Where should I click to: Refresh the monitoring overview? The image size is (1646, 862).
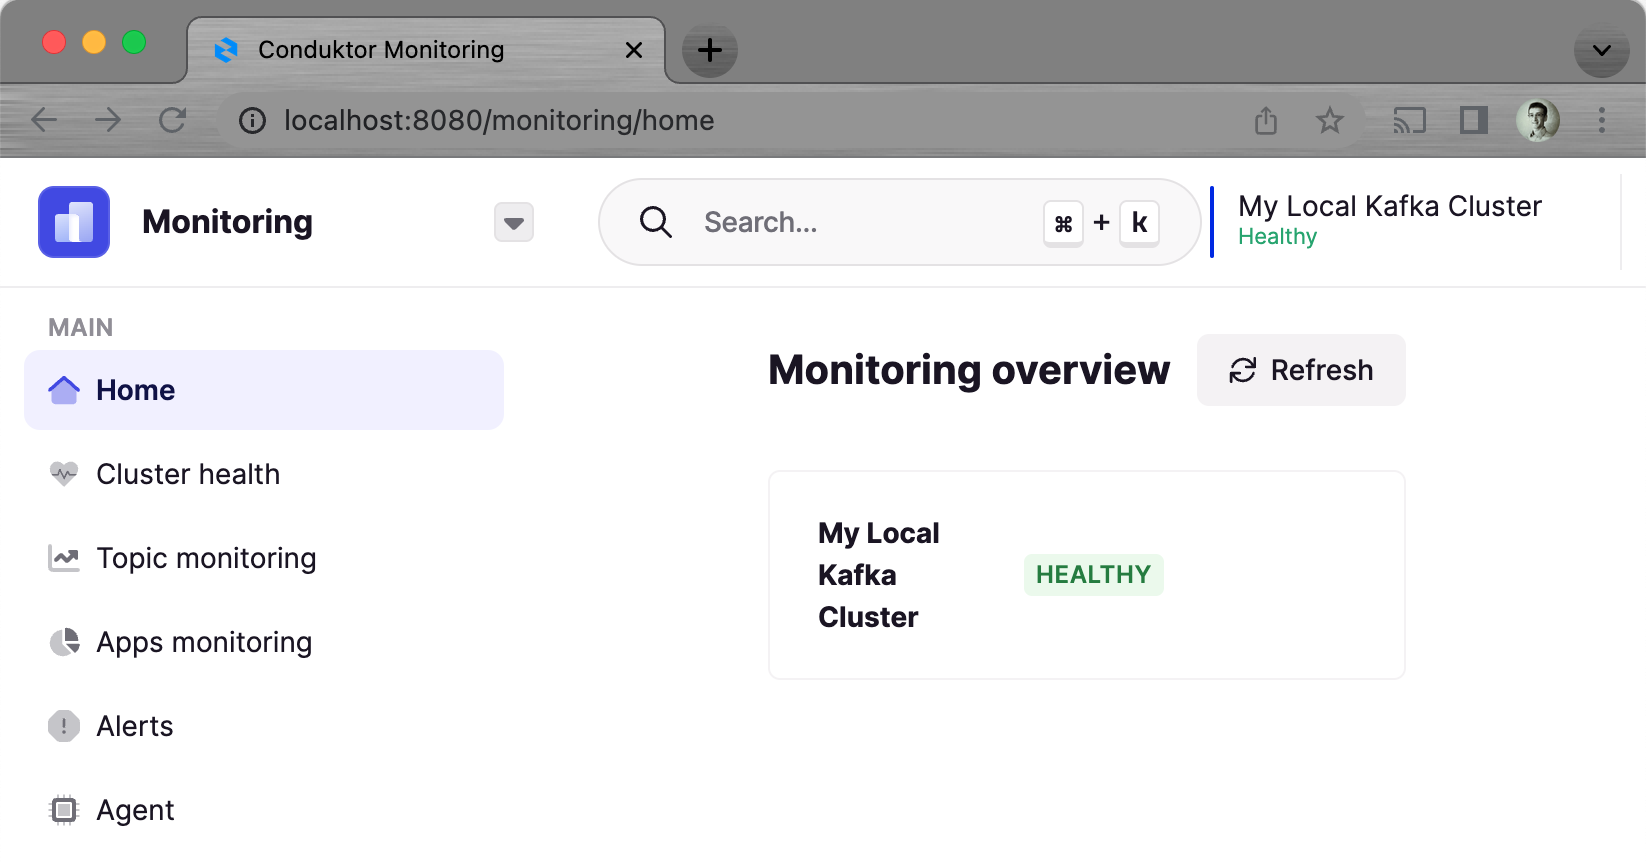click(x=1301, y=370)
